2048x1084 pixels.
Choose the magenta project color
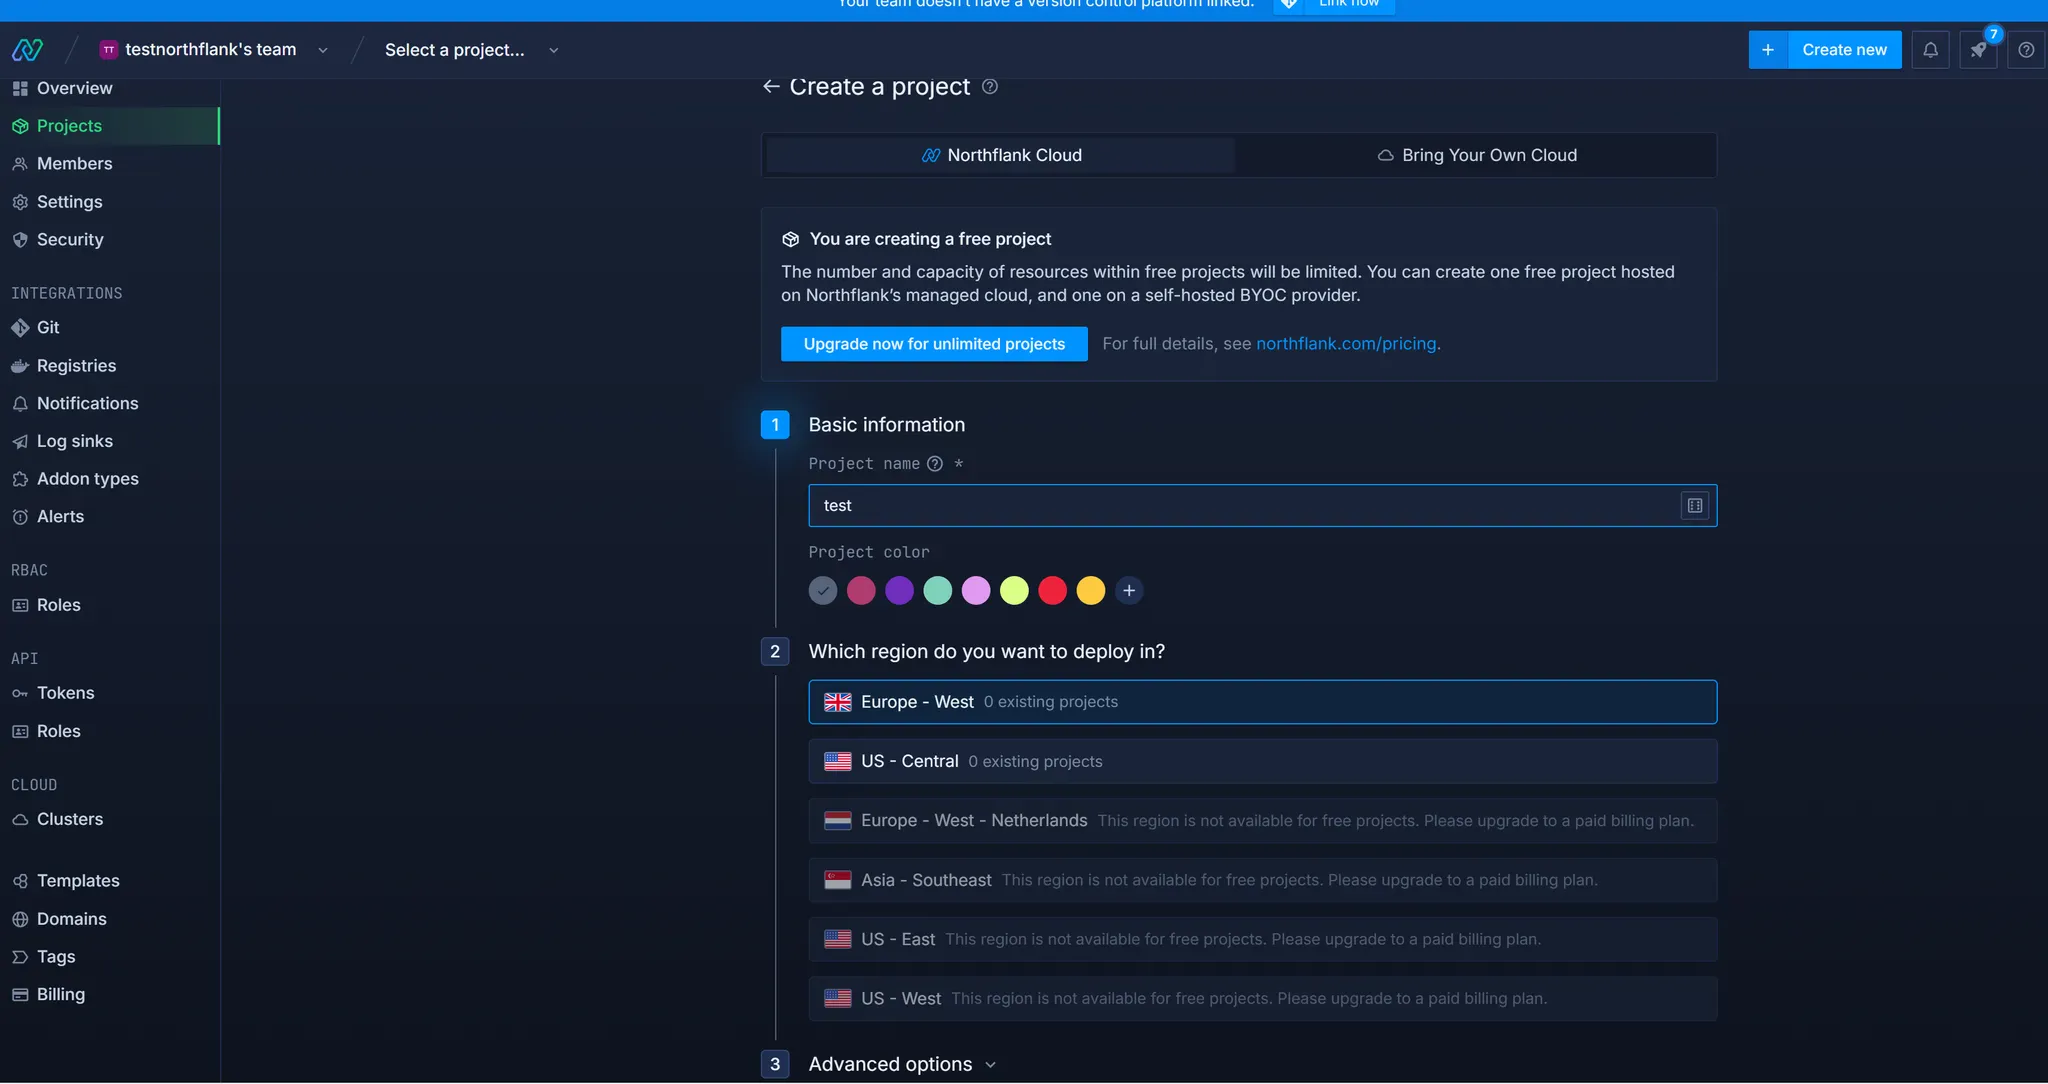click(861, 591)
